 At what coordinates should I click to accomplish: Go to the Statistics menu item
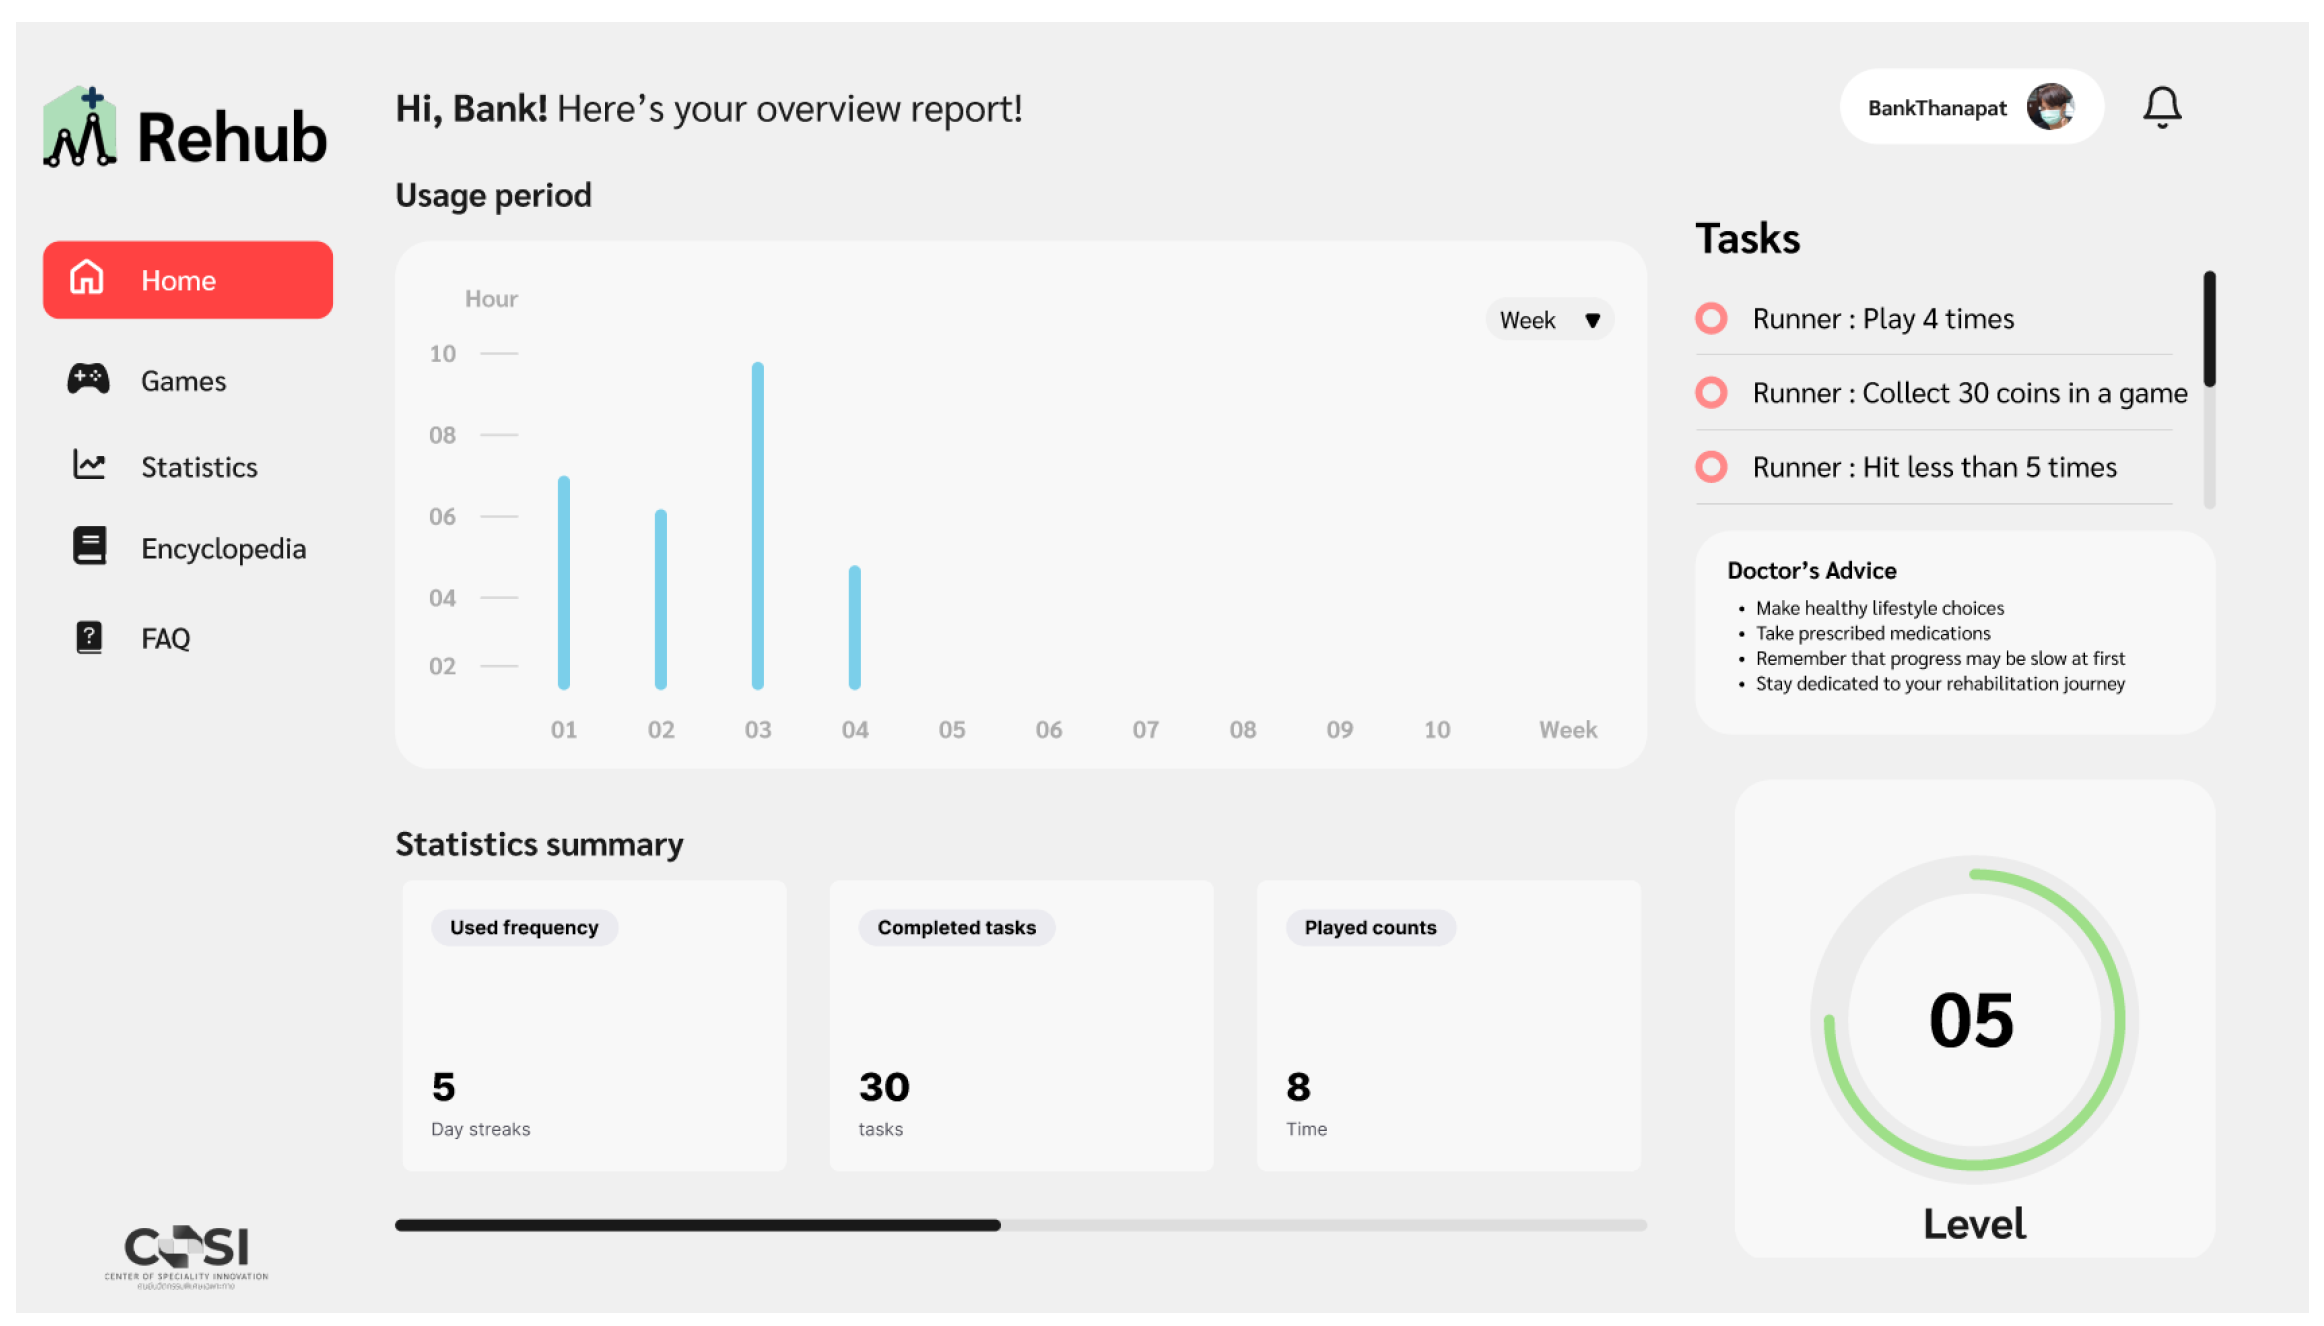[199, 467]
